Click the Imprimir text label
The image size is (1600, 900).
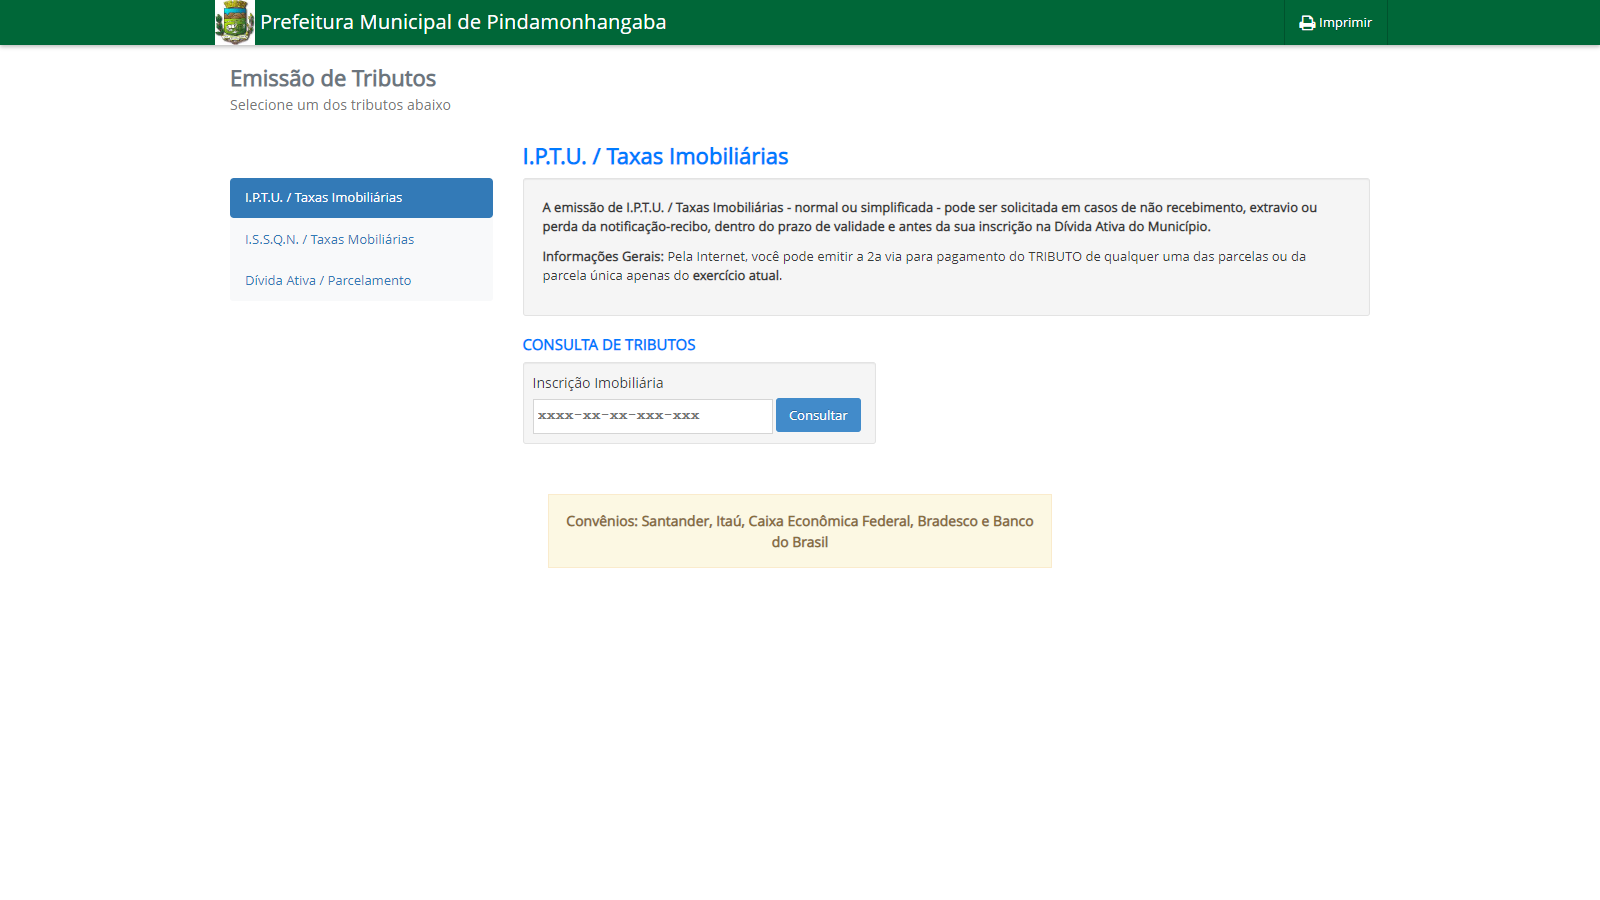(x=1345, y=23)
